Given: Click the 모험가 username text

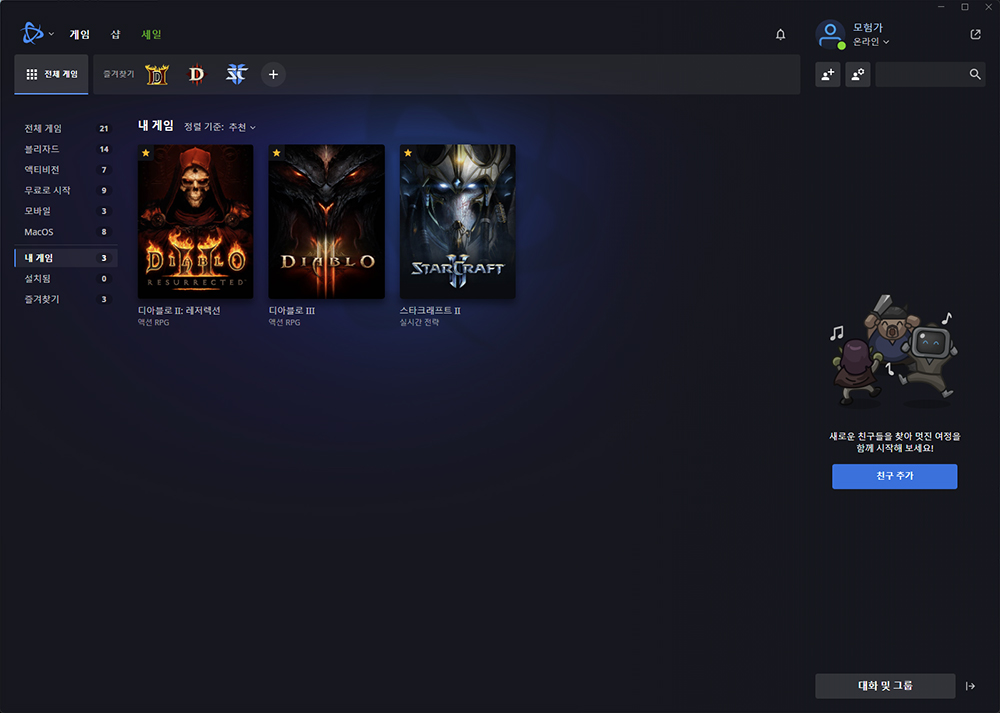Looking at the screenshot, I should [x=868, y=27].
